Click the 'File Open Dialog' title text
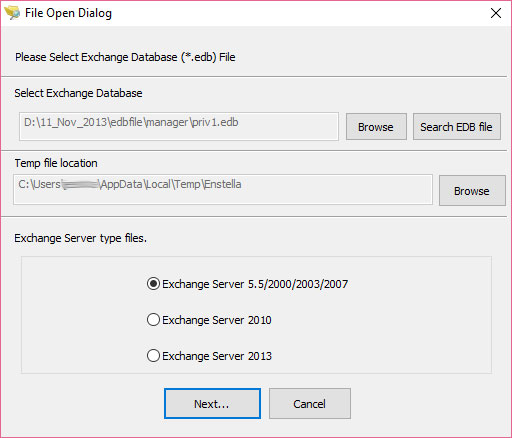 pos(68,13)
